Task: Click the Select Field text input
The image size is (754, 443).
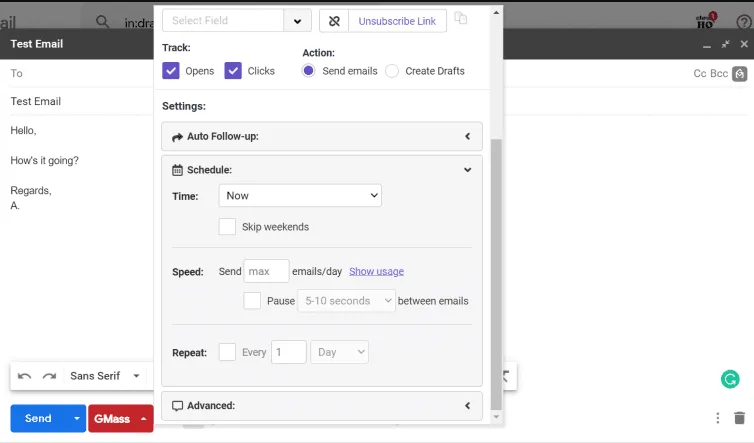Action: 223,21
